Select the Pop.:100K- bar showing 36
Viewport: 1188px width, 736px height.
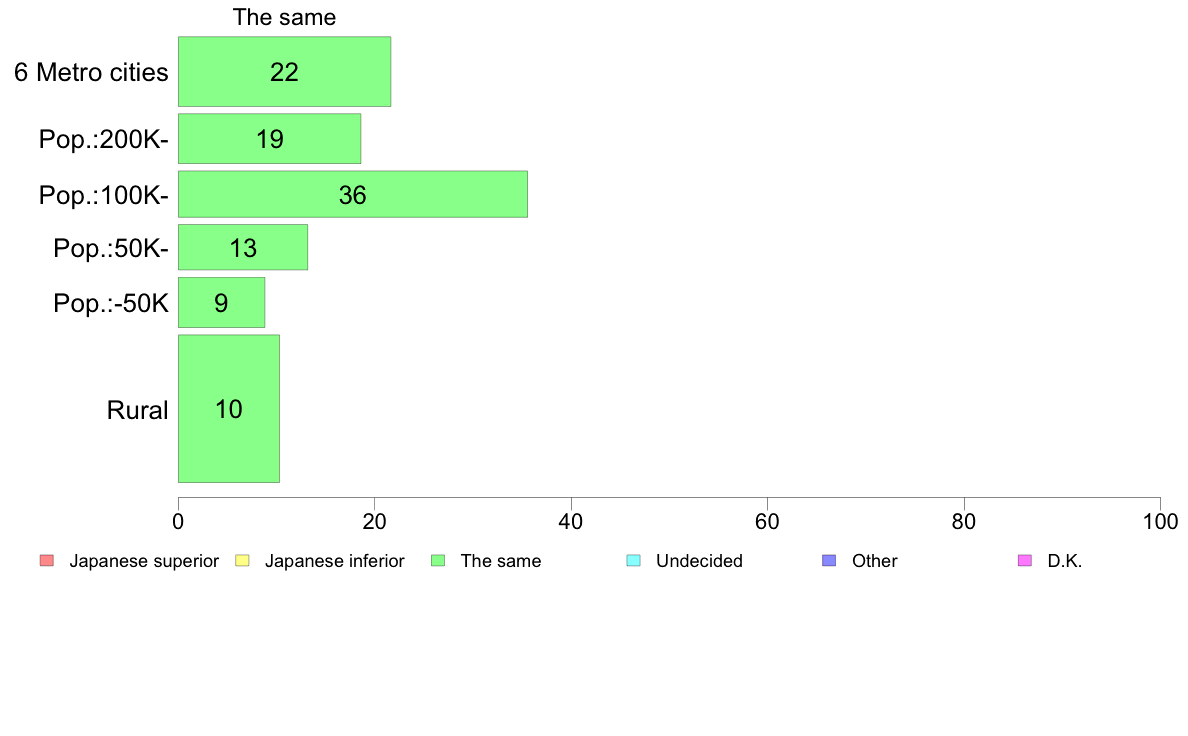[352, 194]
